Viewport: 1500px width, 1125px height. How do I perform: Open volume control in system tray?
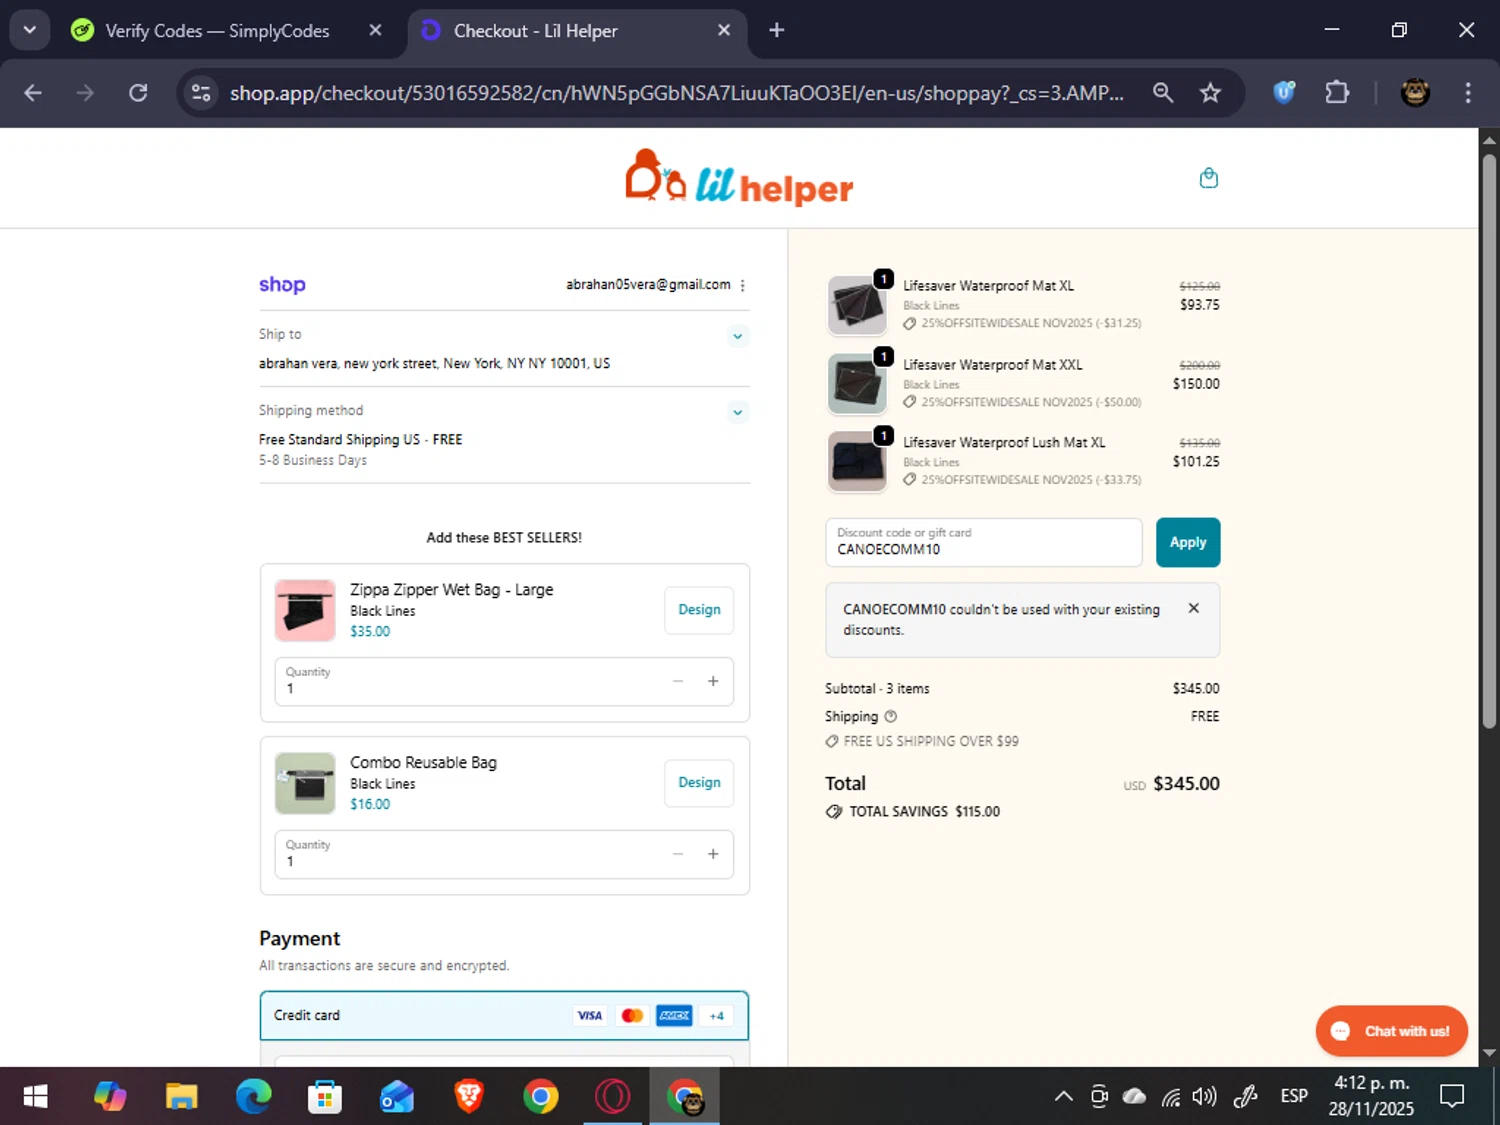tap(1205, 1097)
